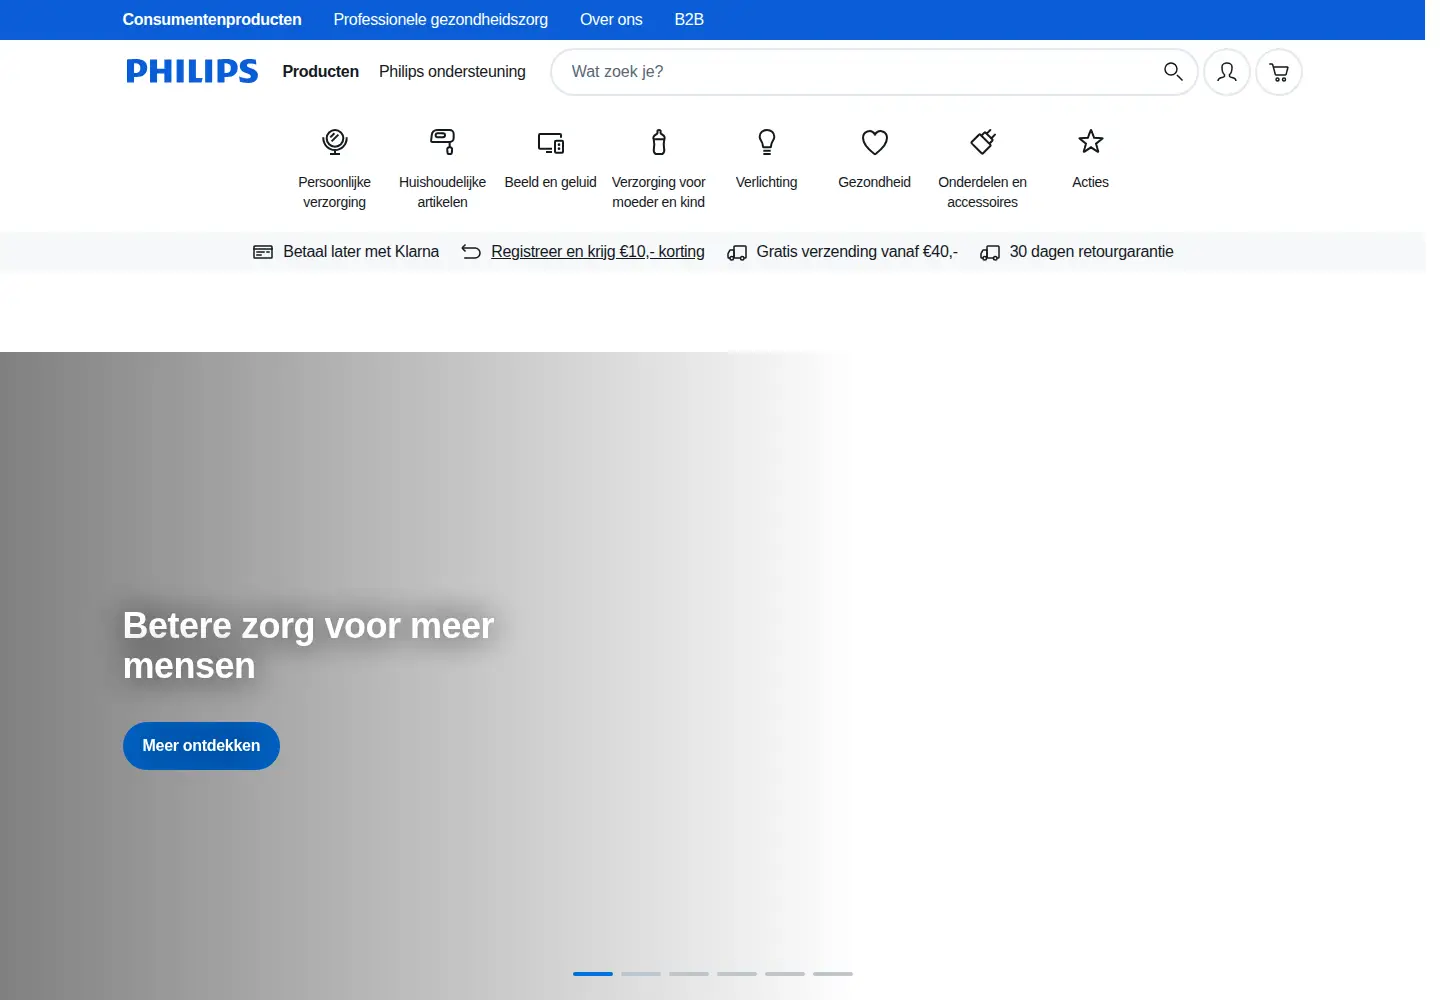The height and width of the screenshot is (1000, 1440).
Task: Click the delivery truck icon beside Gratis verzending
Action: 737,252
